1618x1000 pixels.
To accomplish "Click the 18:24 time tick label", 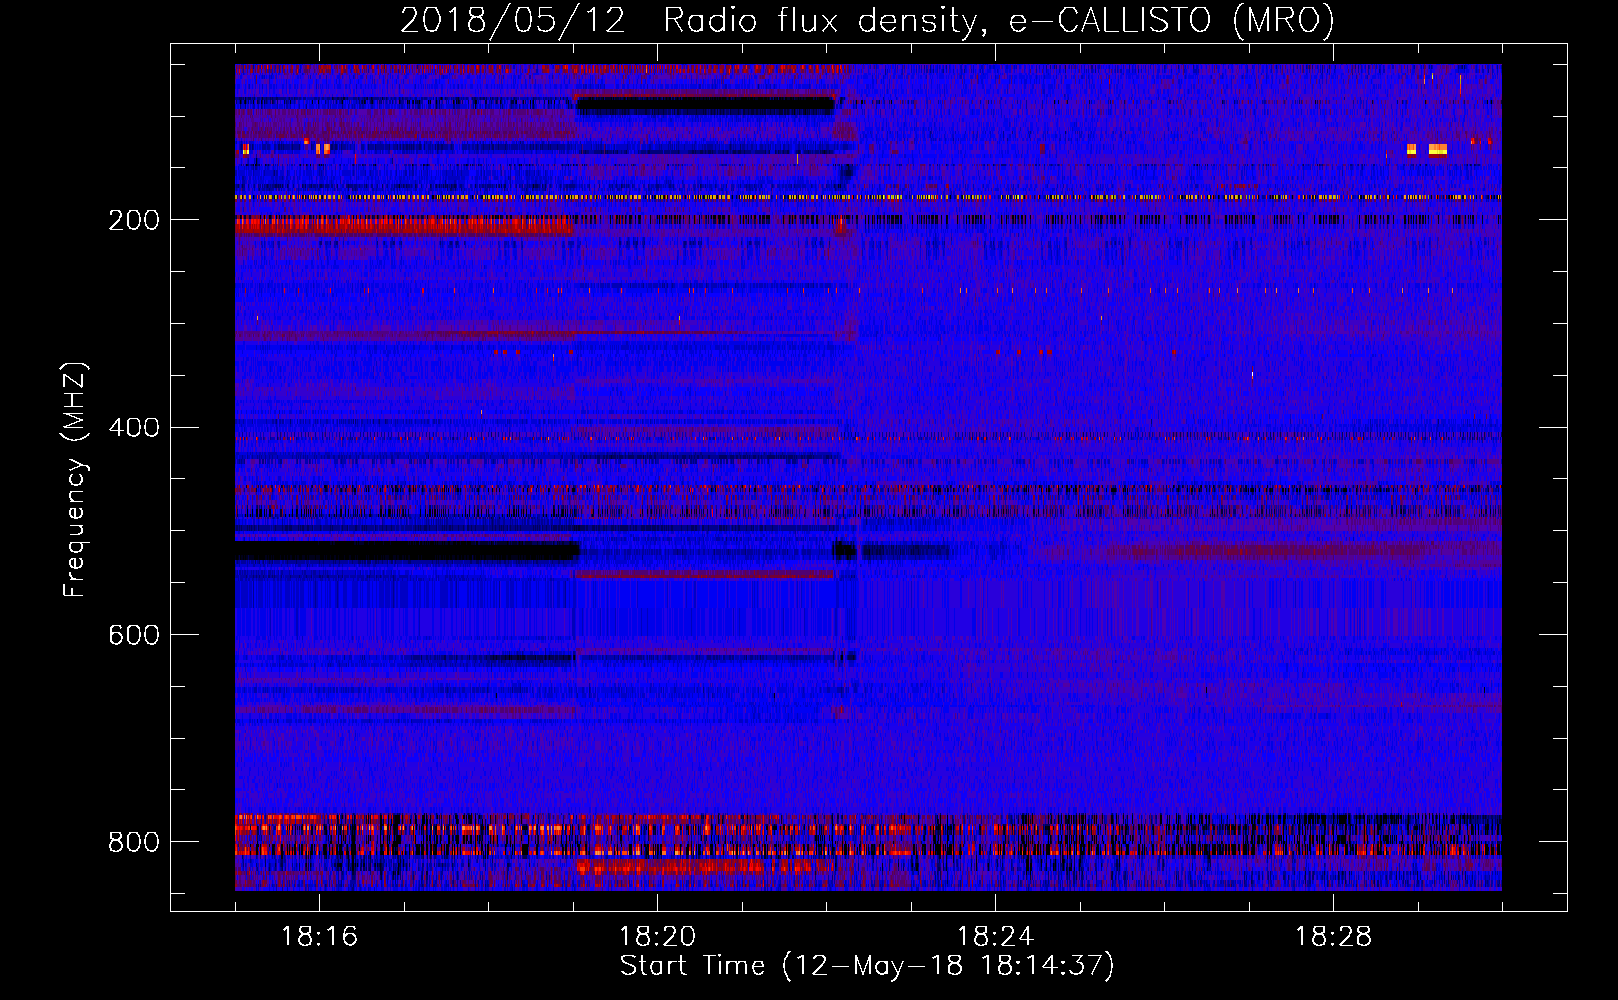I will pyautogui.click(x=995, y=937).
